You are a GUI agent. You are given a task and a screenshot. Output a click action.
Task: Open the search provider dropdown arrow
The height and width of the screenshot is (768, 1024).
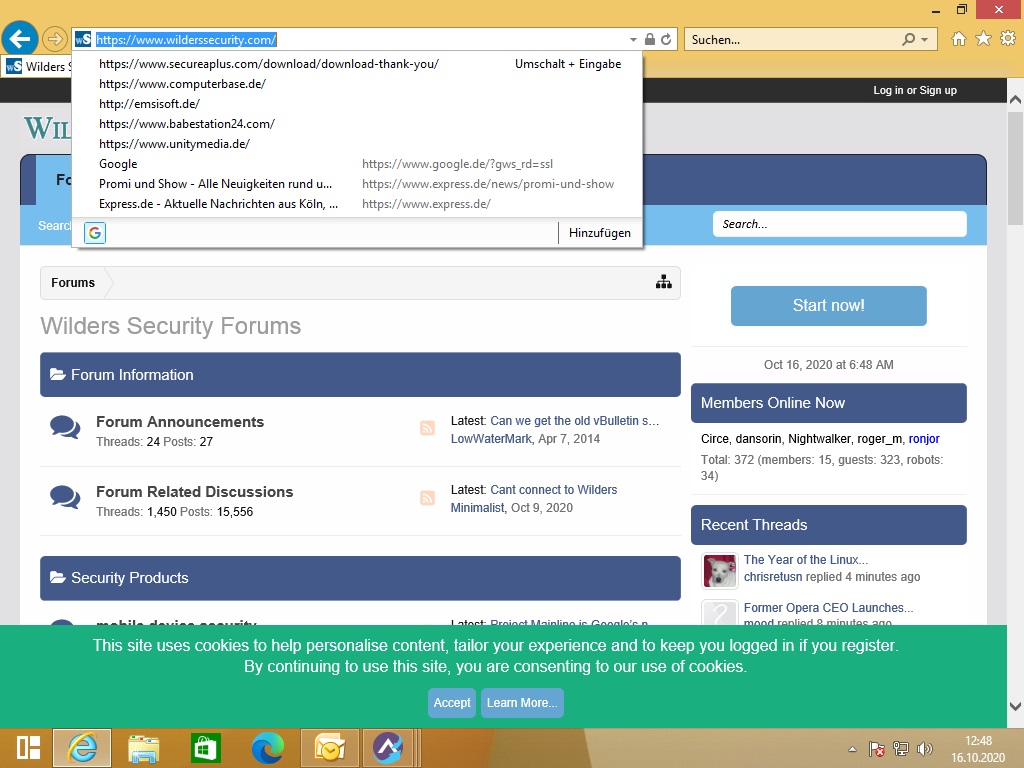pos(925,40)
